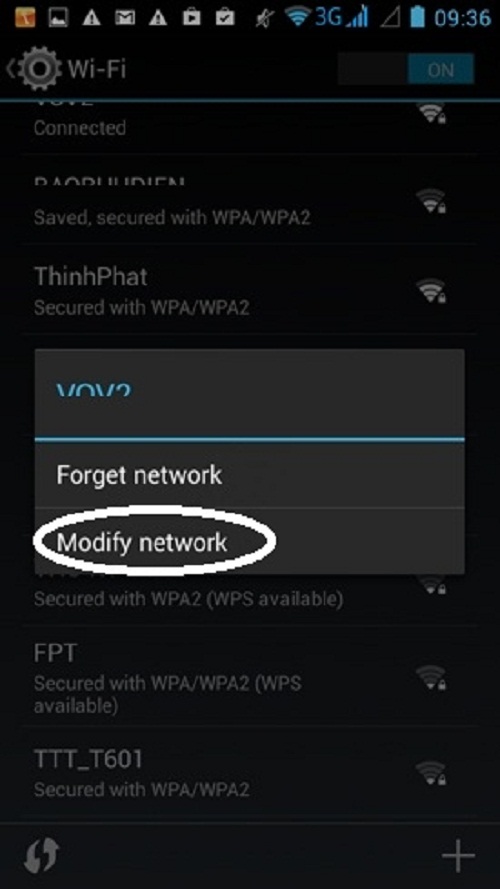The height and width of the screenshot is (889, 500).
Task: Tap the battery icon in status bar
Action: (417, 17)
